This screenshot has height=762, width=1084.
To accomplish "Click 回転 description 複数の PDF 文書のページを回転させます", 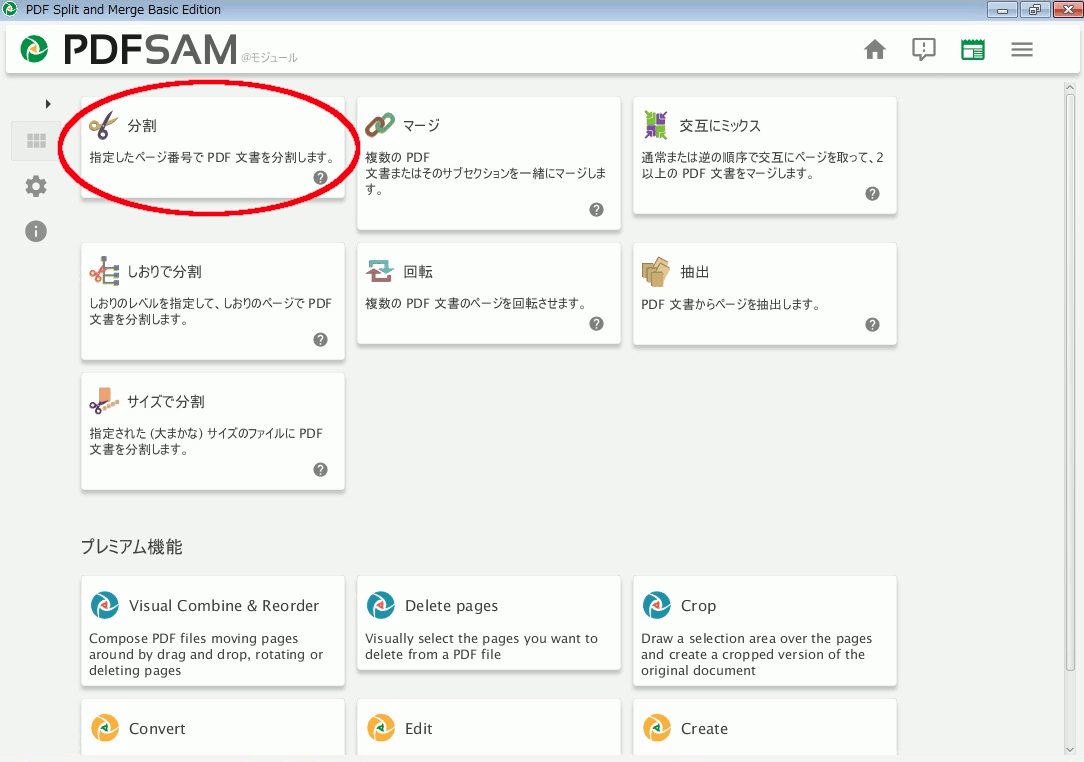I will pos(476,304).
